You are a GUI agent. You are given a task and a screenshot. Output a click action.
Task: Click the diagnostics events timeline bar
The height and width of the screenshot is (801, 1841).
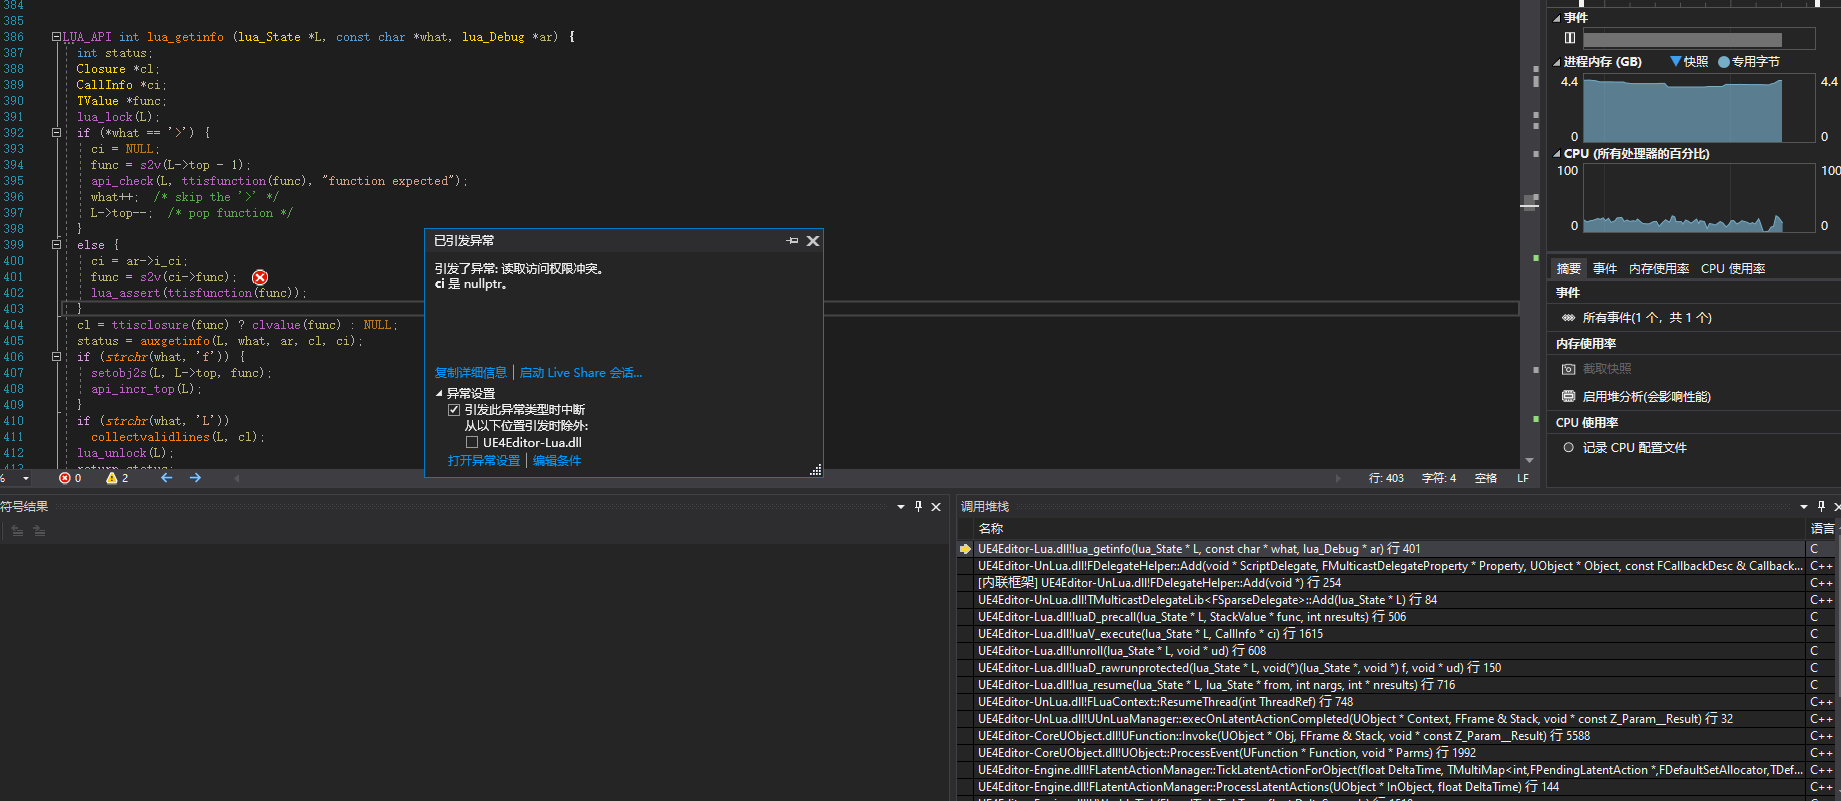(1699, 39)
